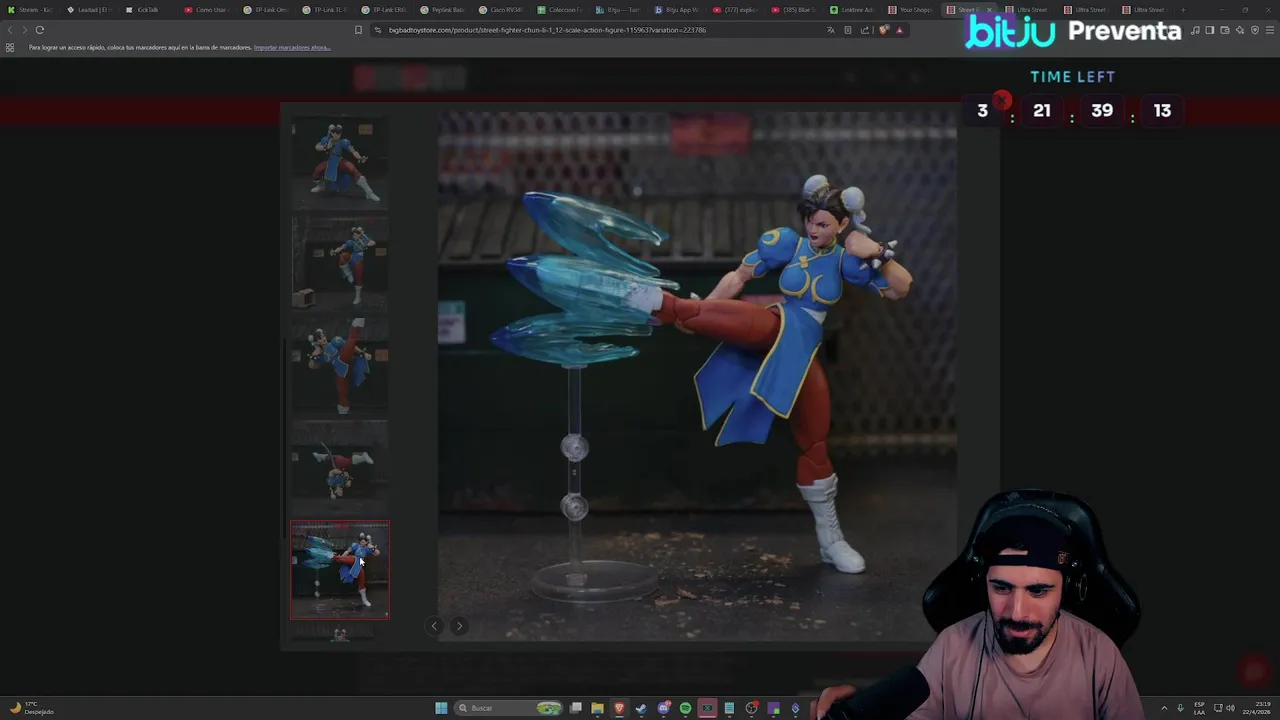Click the Importar marcadores ahora link
This screenshot has height=720, width=1280.
292,47
